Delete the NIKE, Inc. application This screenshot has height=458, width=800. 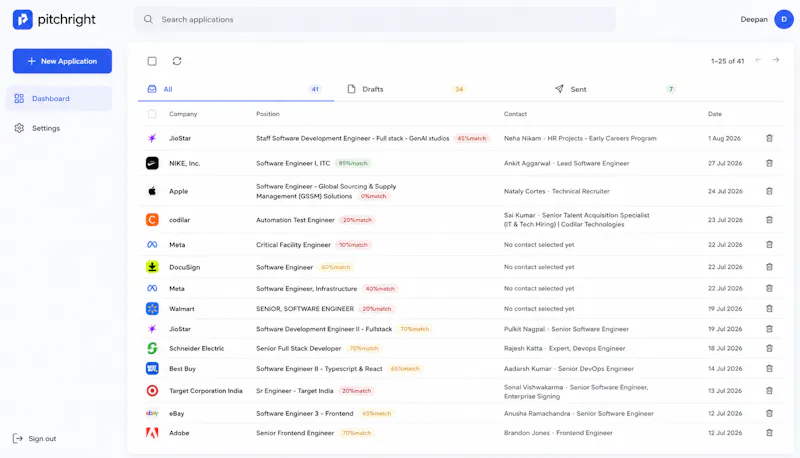pyautogui.click(x=769, y=163)
